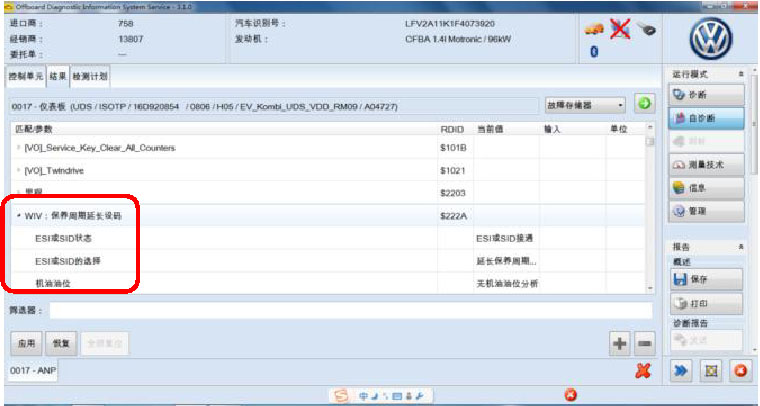
Task: Select the 机油油位 row
Action: pyautogui.click(x=328, y=283)
